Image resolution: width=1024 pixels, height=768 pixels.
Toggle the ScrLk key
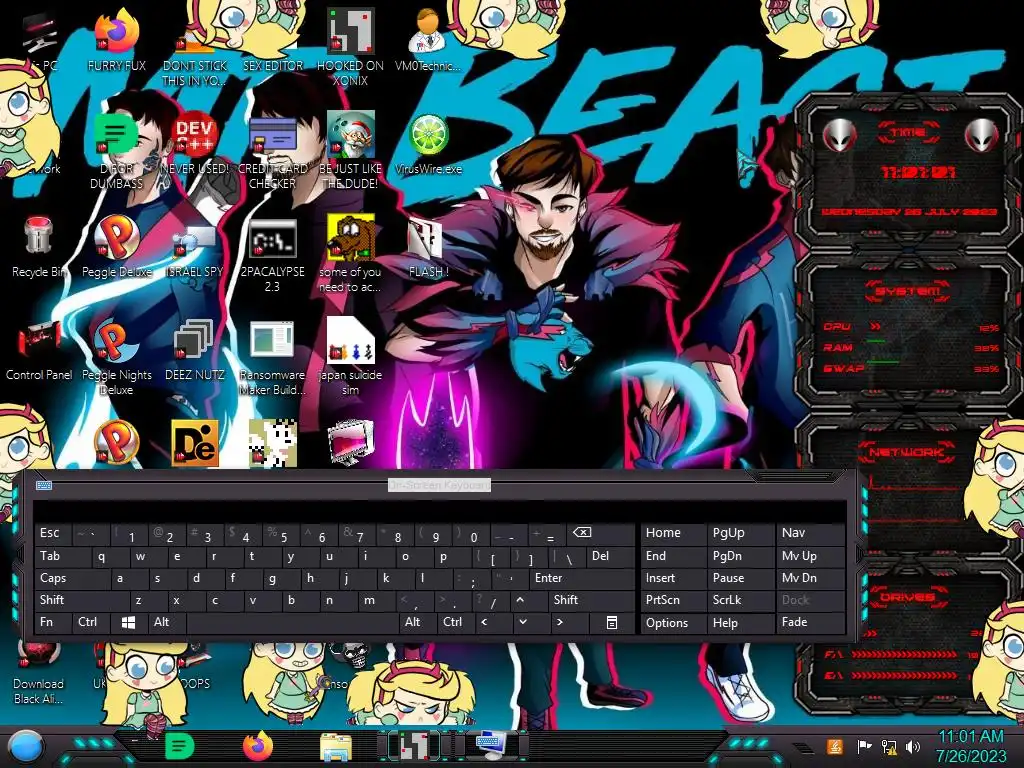(741, 600)
